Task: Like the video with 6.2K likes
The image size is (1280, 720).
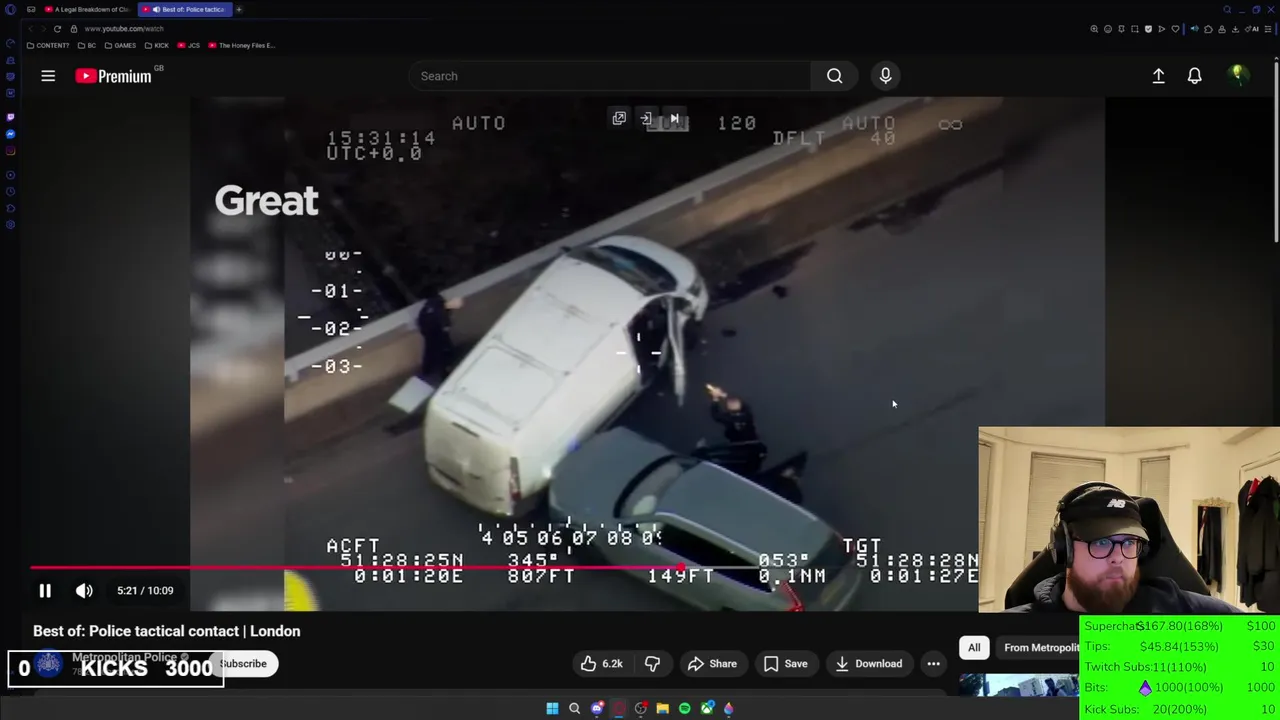Action: 601,664
